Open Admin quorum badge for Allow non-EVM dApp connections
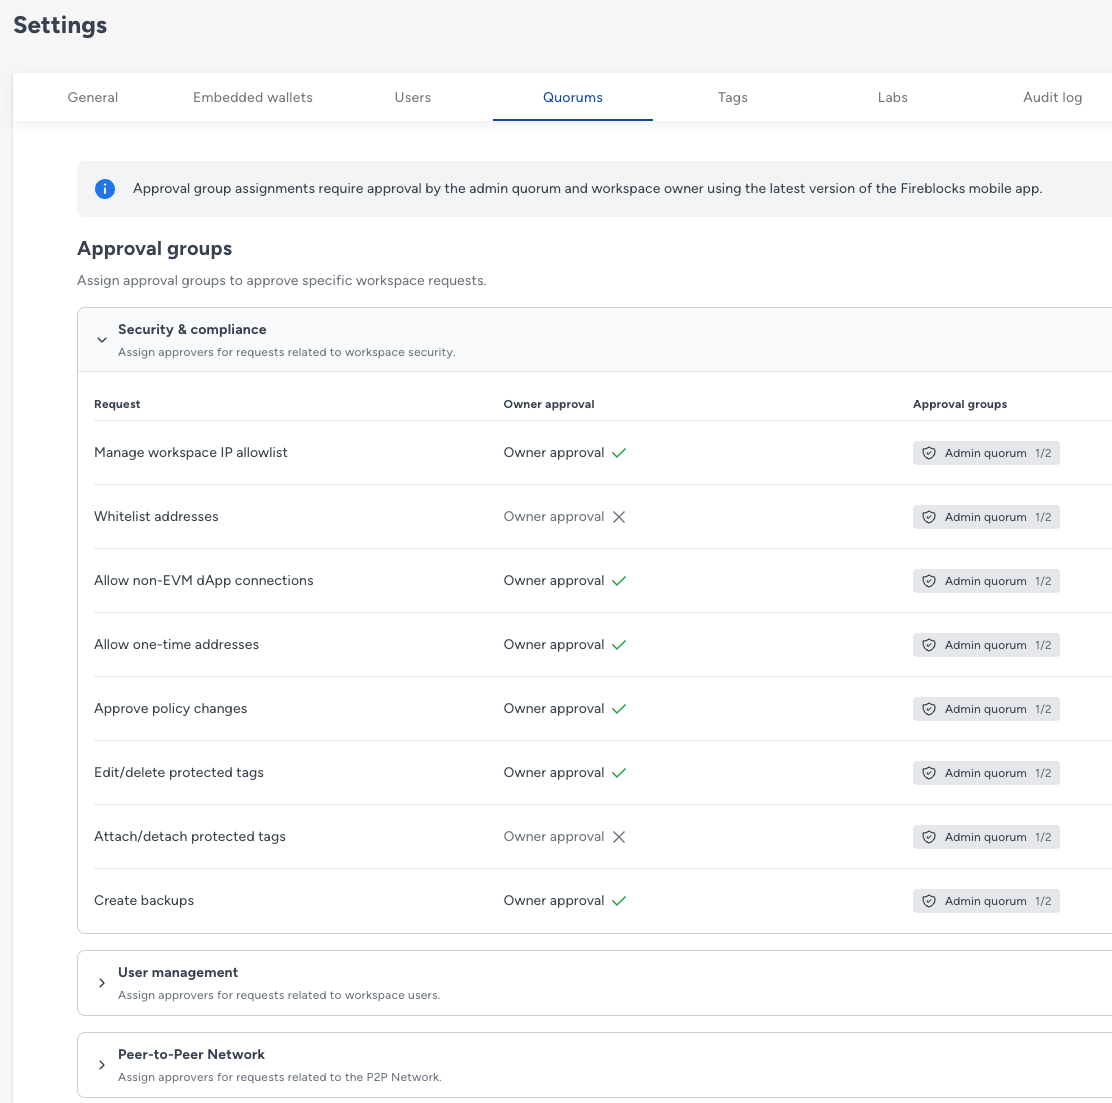 tap(986, 581)
